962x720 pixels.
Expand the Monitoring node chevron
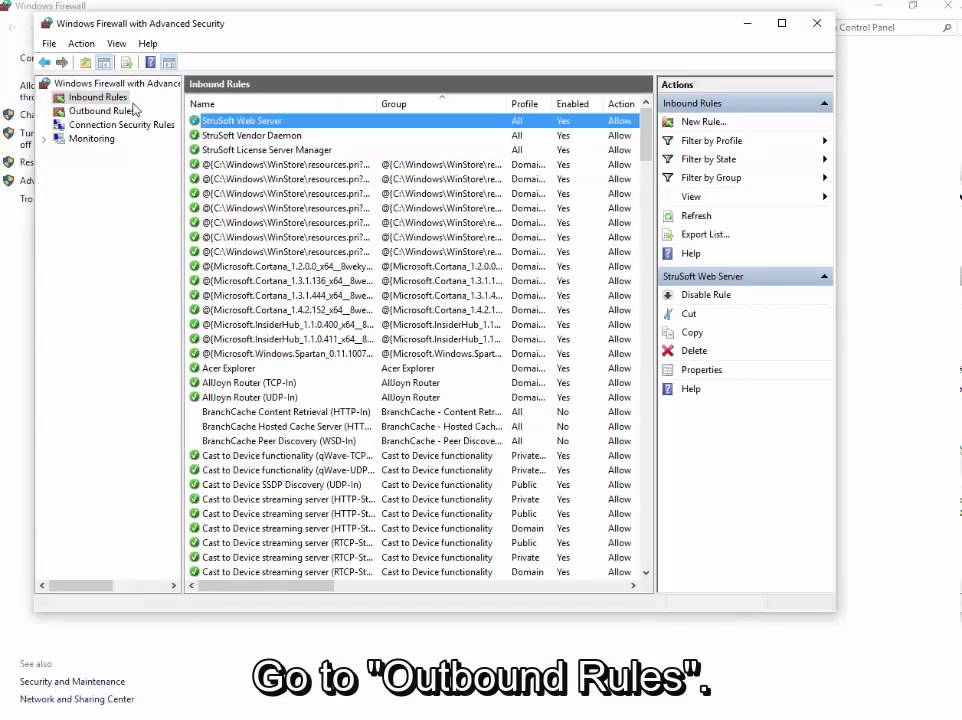[x=44, y=139]
